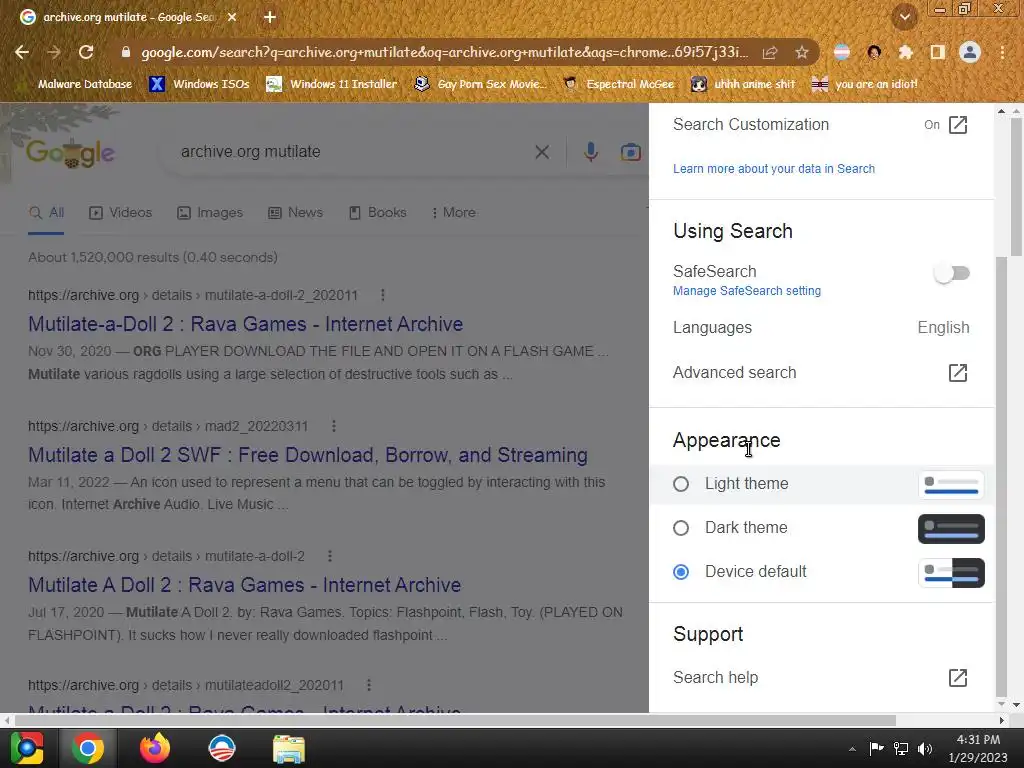Select the Dark theme radio button

pyautogui.click(x=681, y=528)
